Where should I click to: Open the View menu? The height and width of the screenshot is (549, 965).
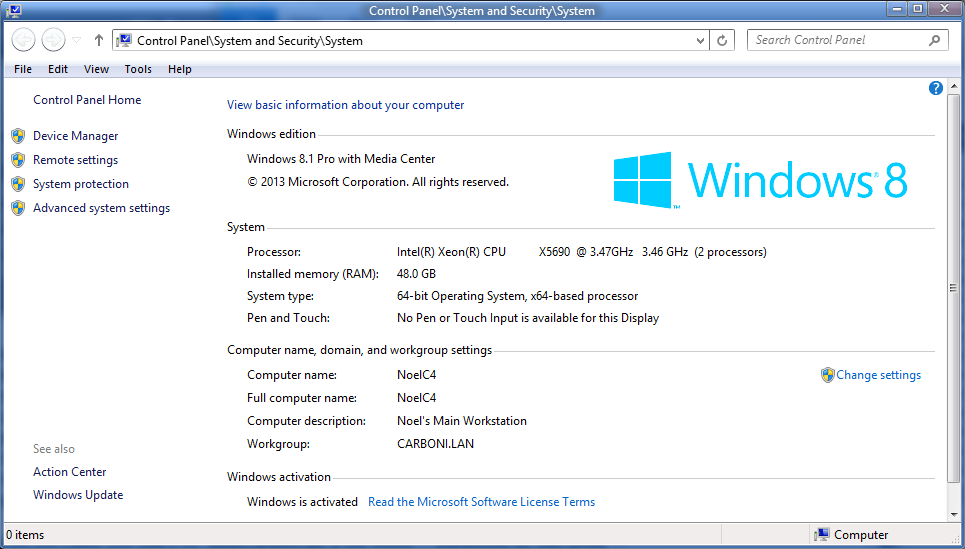[x=96, y=69]
